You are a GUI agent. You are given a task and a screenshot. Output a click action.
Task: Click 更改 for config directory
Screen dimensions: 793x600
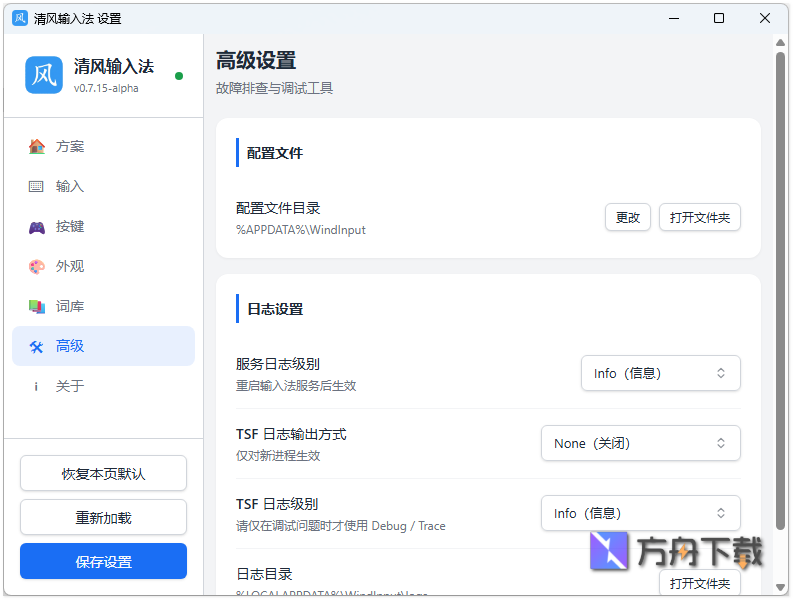pyautogui.click(x=628, y=218)
